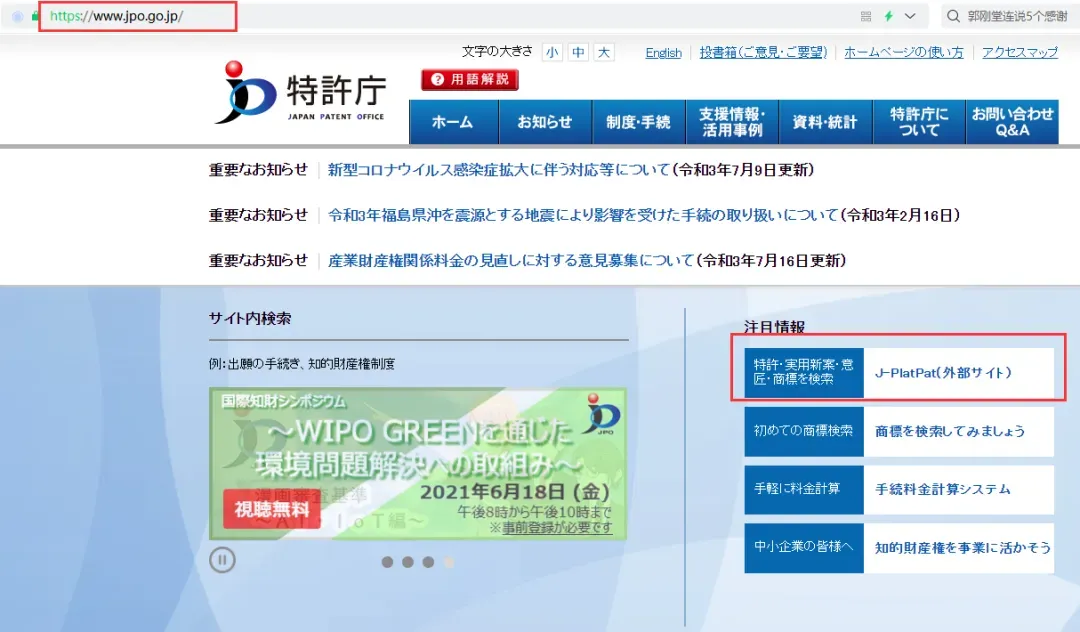Pause the banner slideshow
1080x632 pixels.
pyautogui.click(x=222, y=560)
